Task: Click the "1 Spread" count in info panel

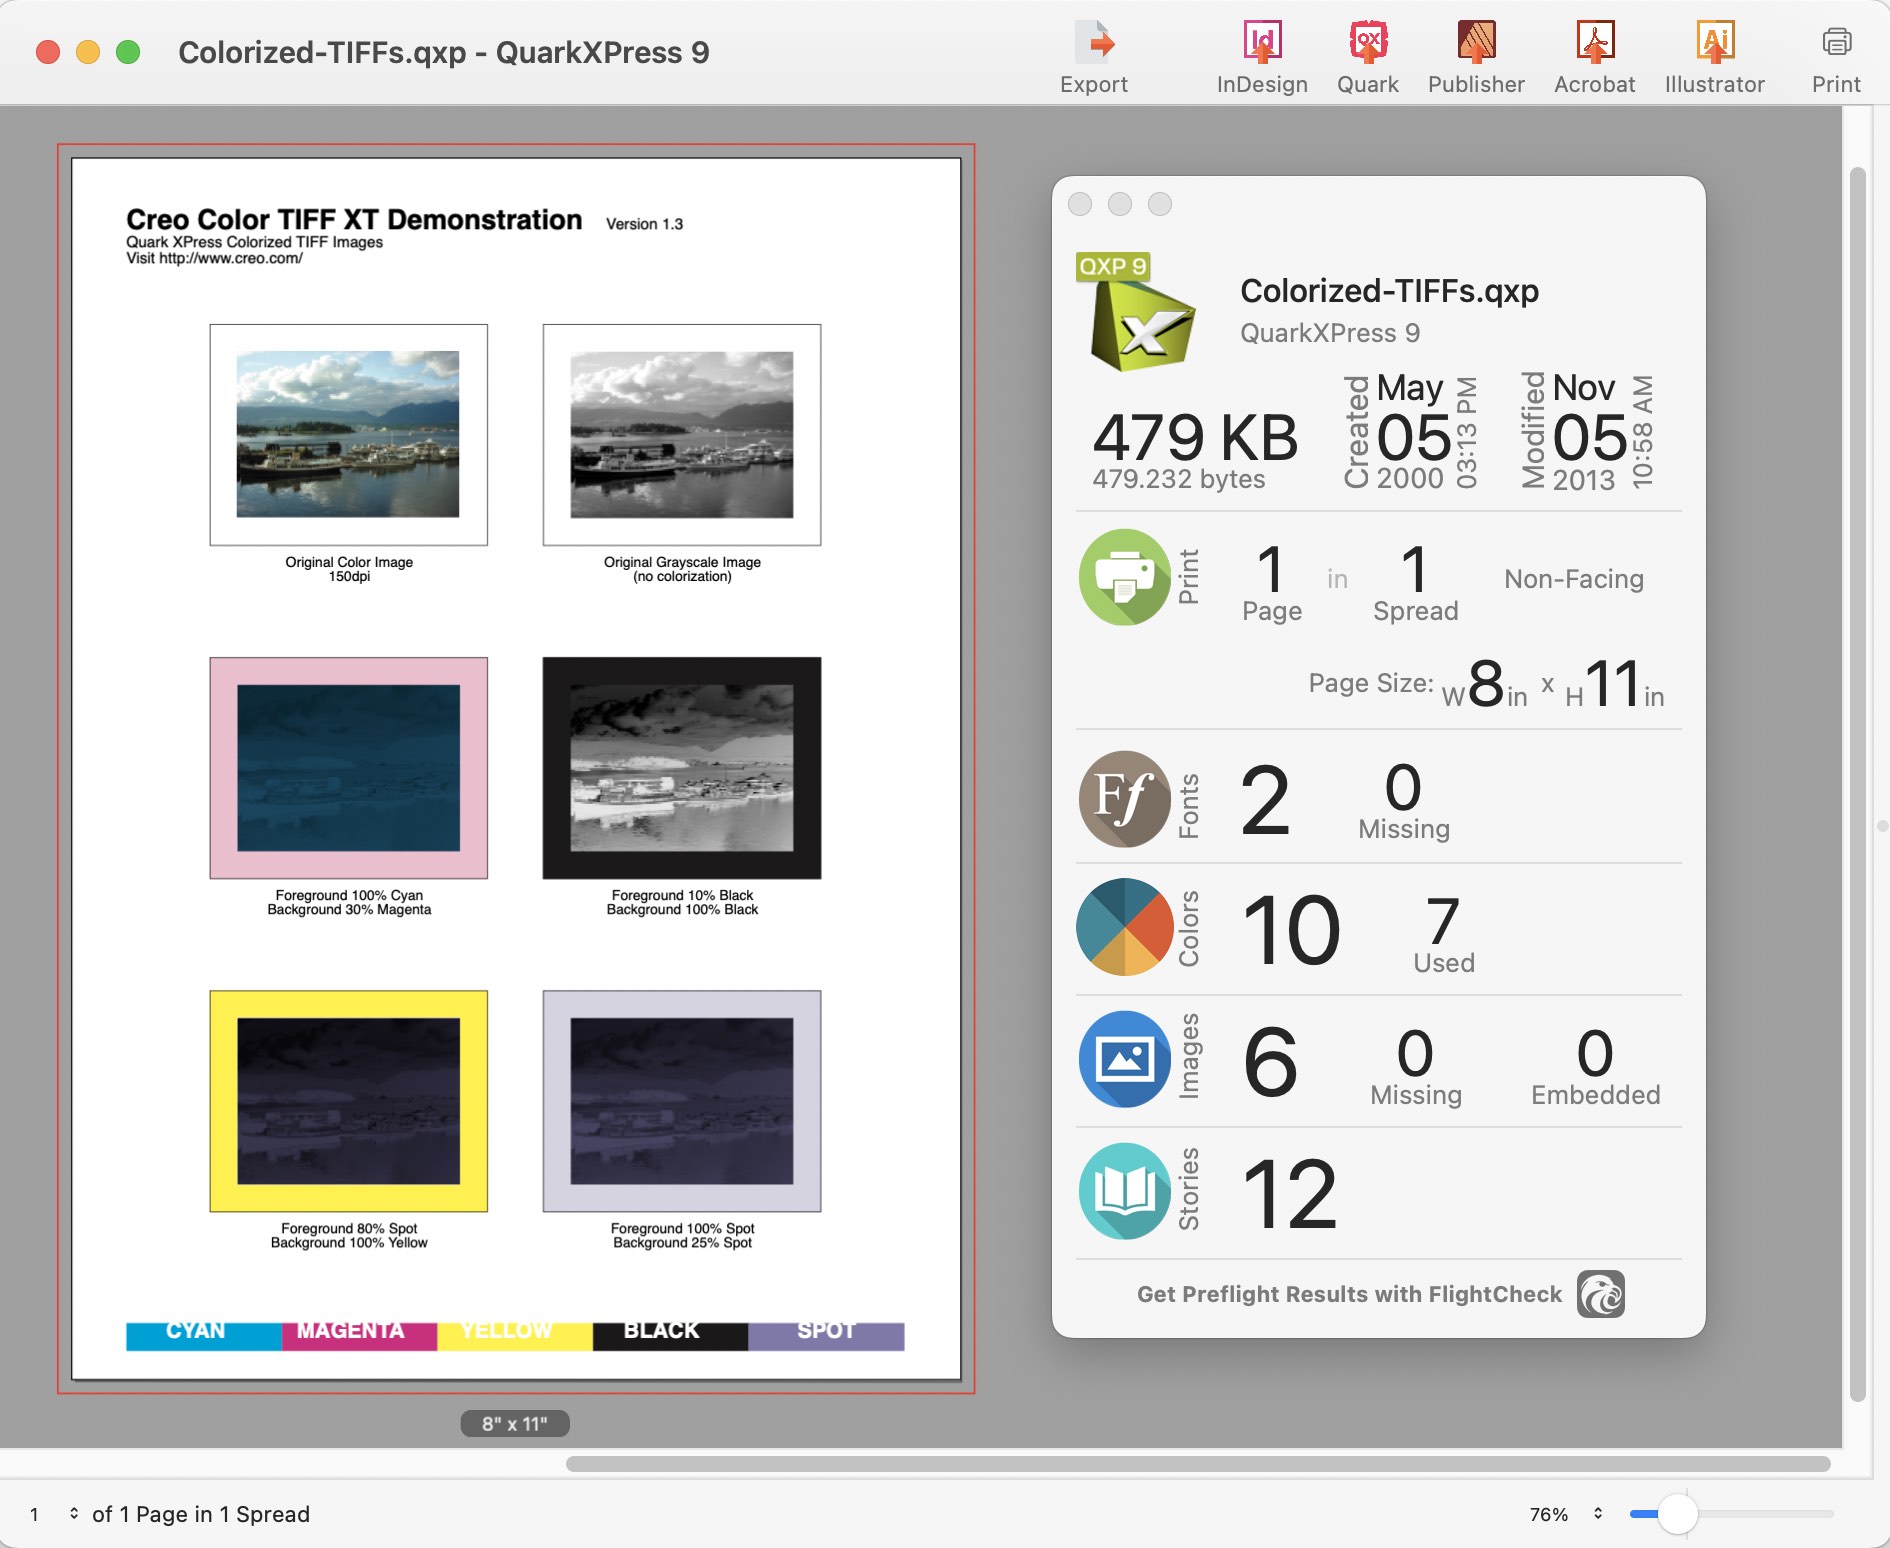Action: pos(1415,583)
